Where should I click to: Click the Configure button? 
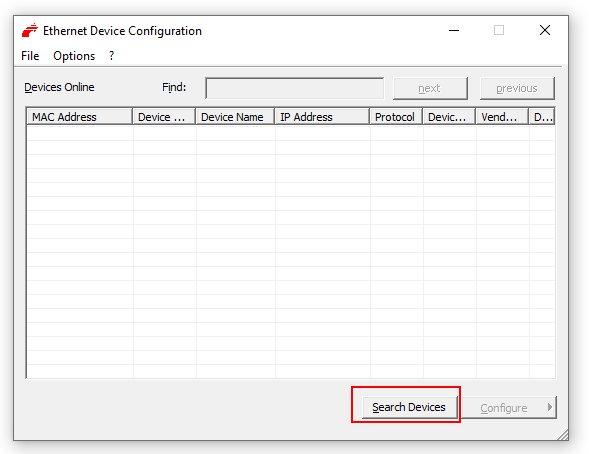point(503,407)
